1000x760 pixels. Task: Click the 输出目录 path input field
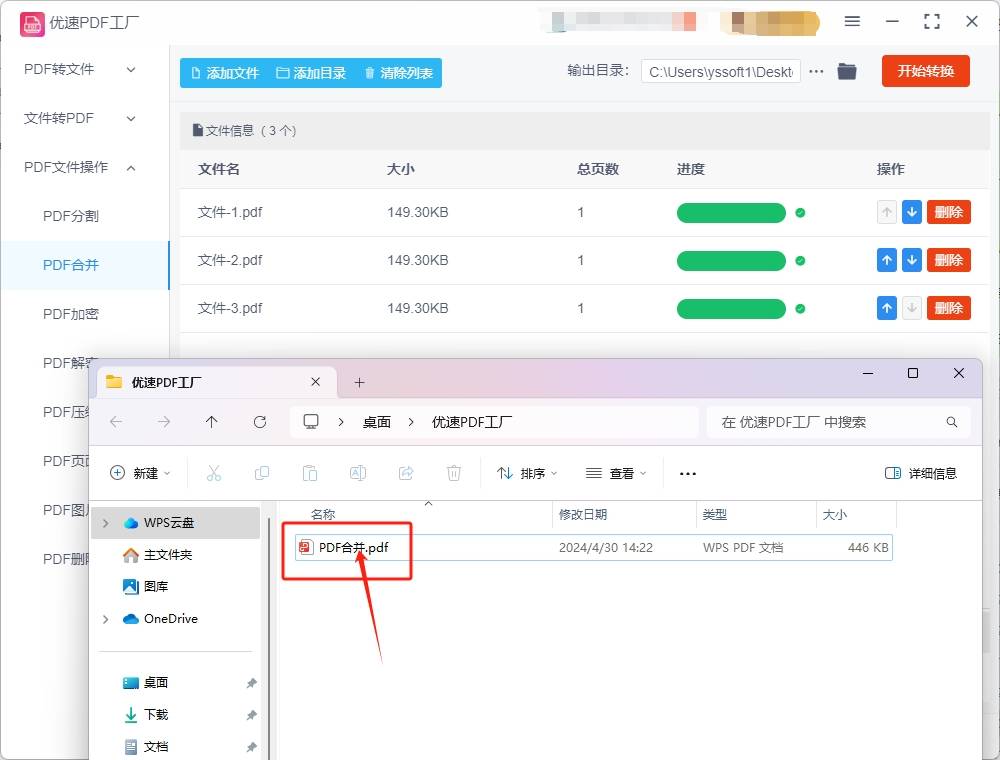[x=721, y=71]
